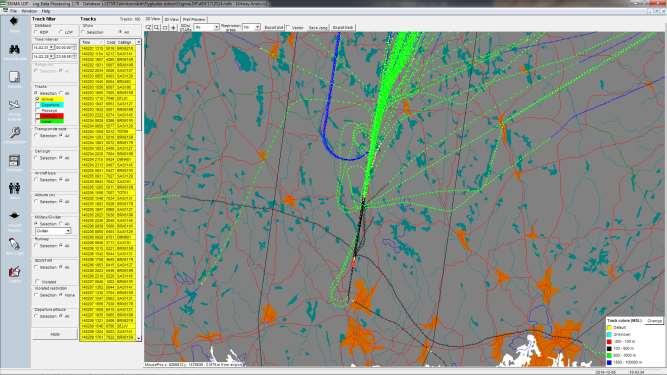Click the Save view button in the map toolbar
Screen dimensions: 667x375
point(318,28)
